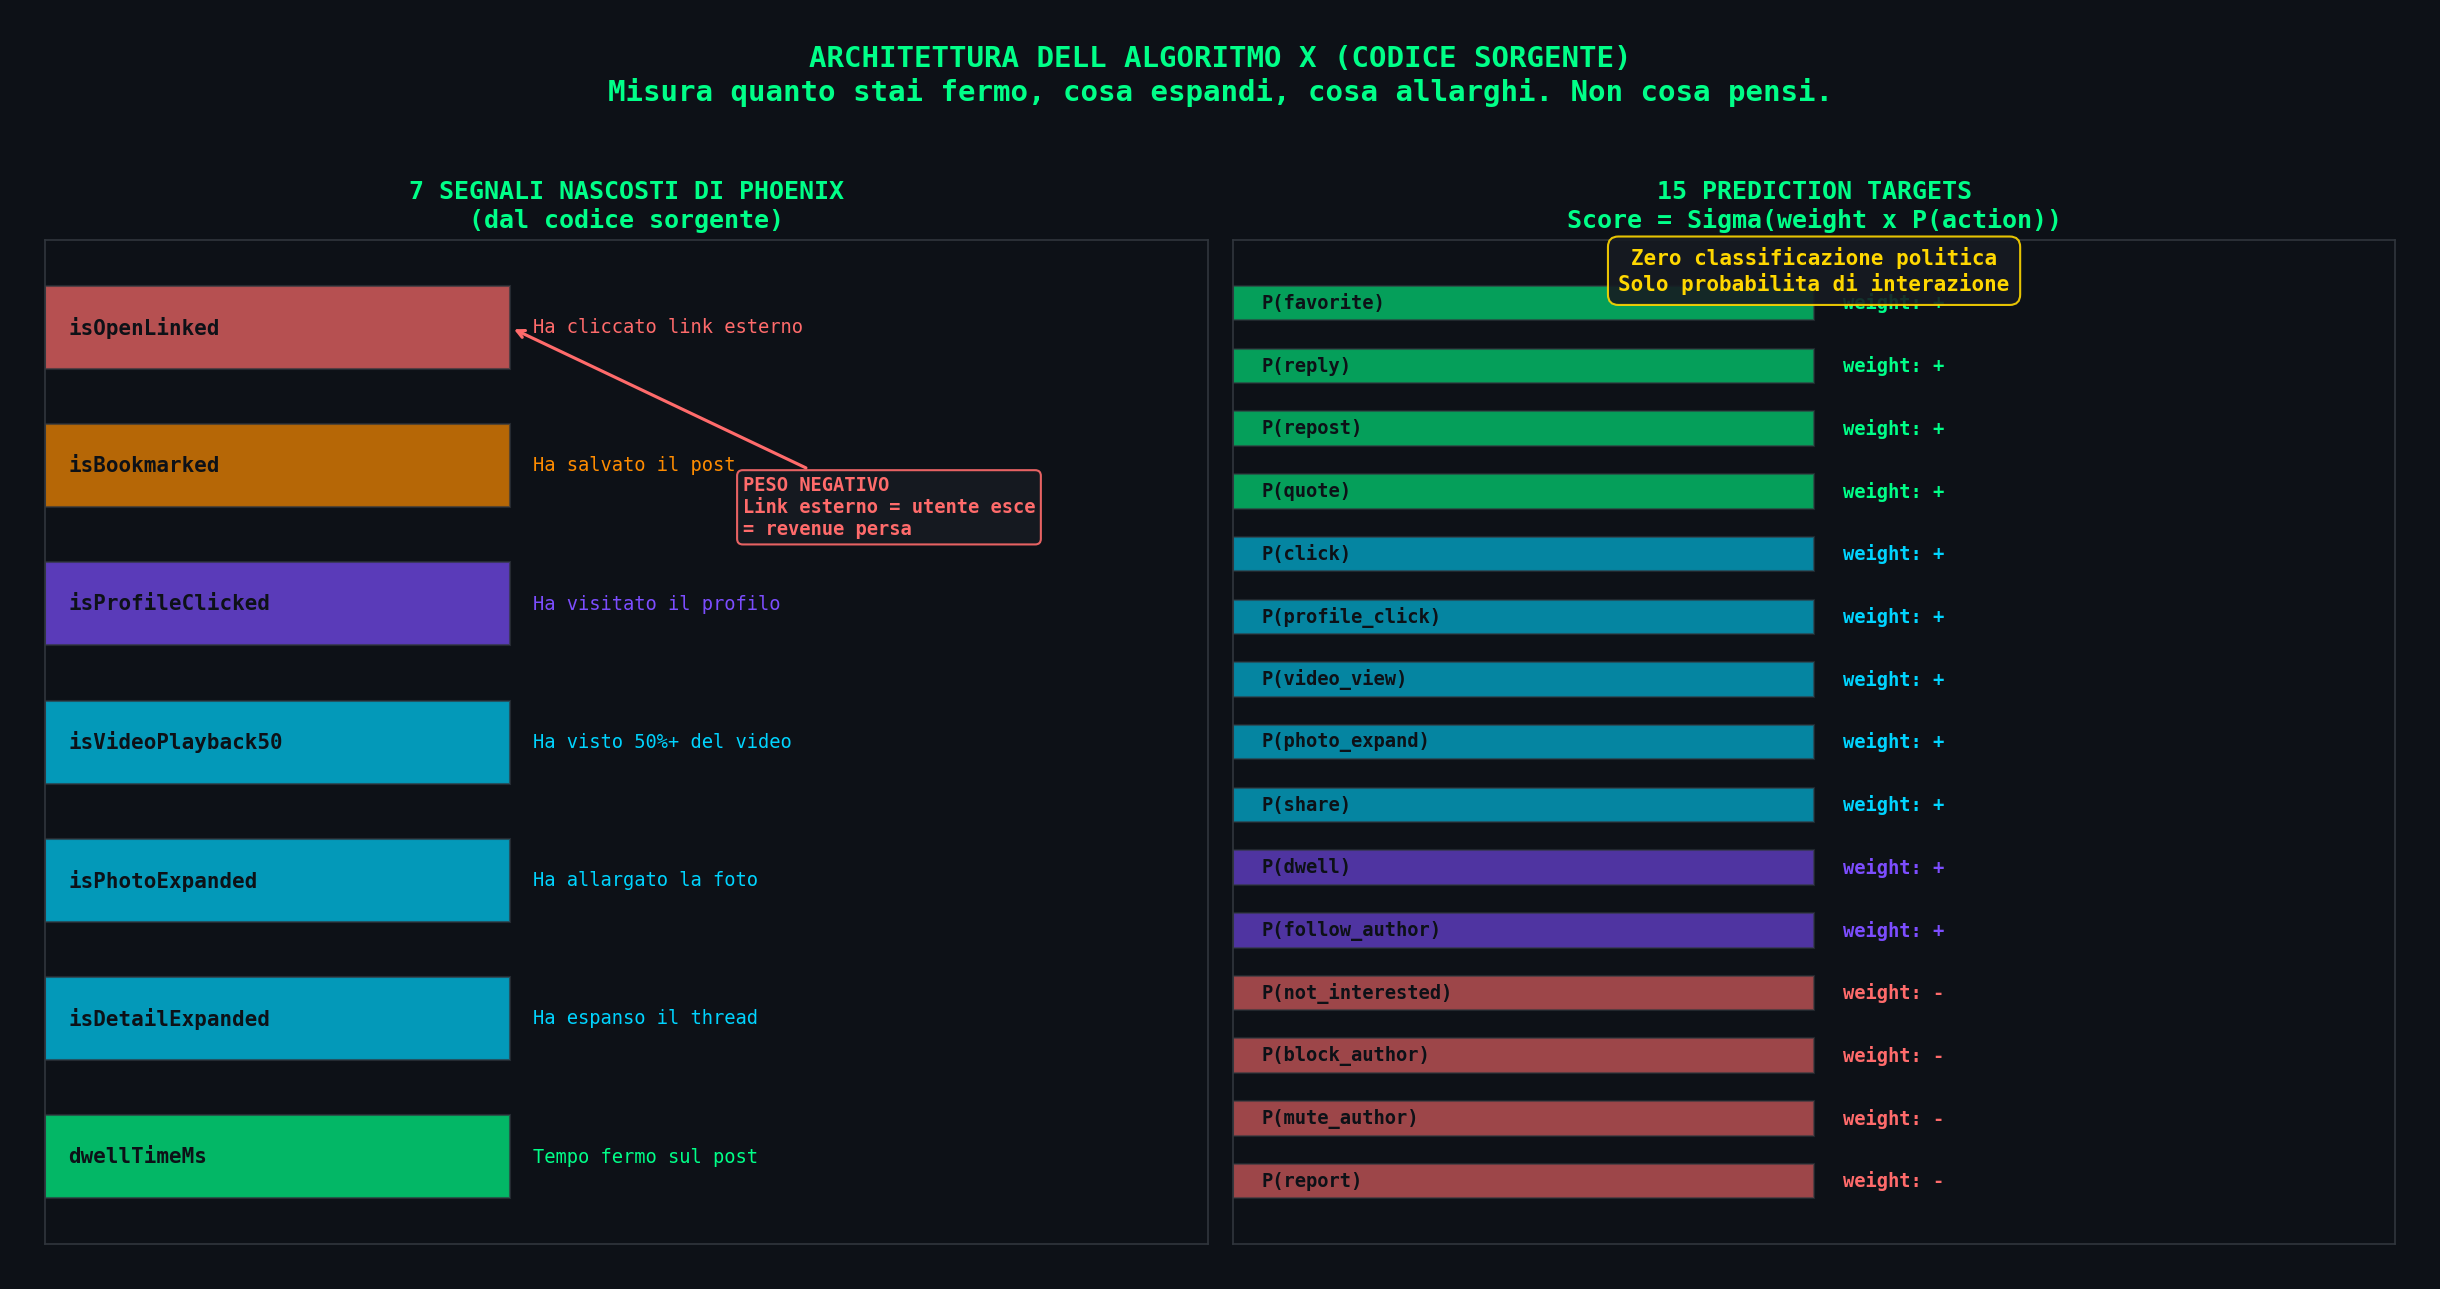Select the P(video_view) bar
Image resolution: width=2440 pixels, height=1289 pixels.
1522,679
